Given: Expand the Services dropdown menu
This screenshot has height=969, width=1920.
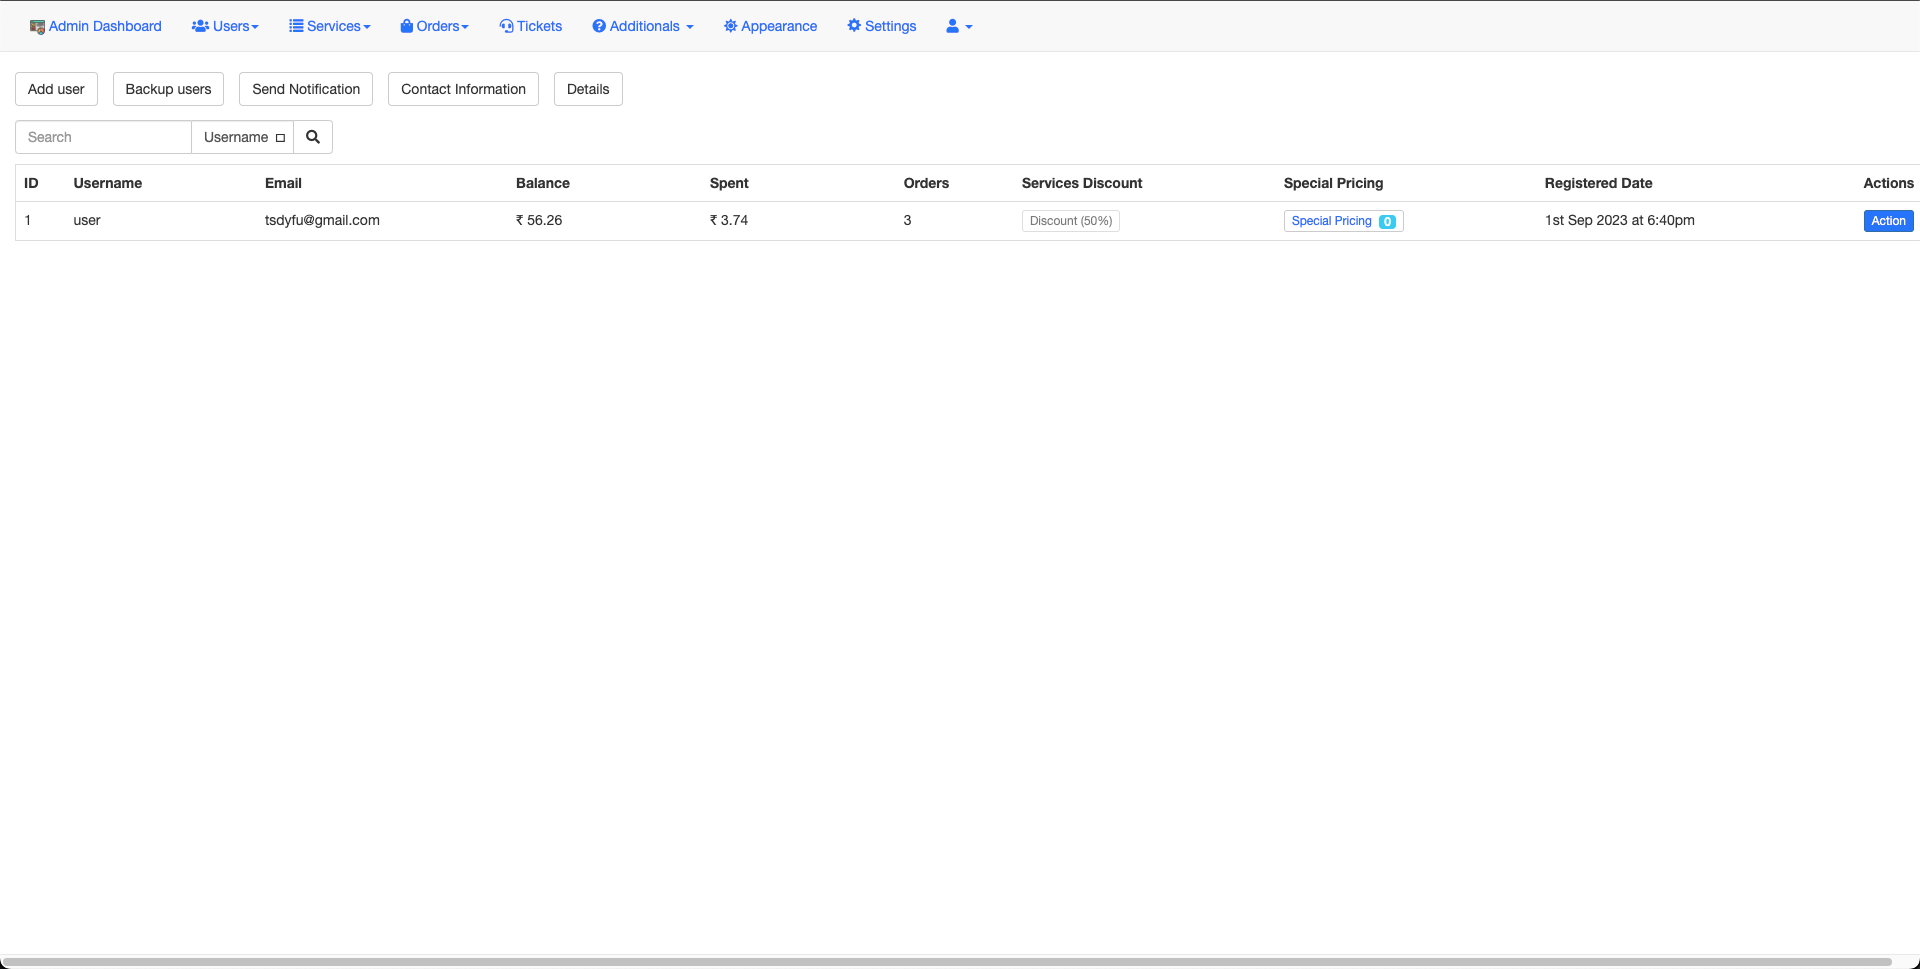Looking at the screenshot, I should pos(330,26).
